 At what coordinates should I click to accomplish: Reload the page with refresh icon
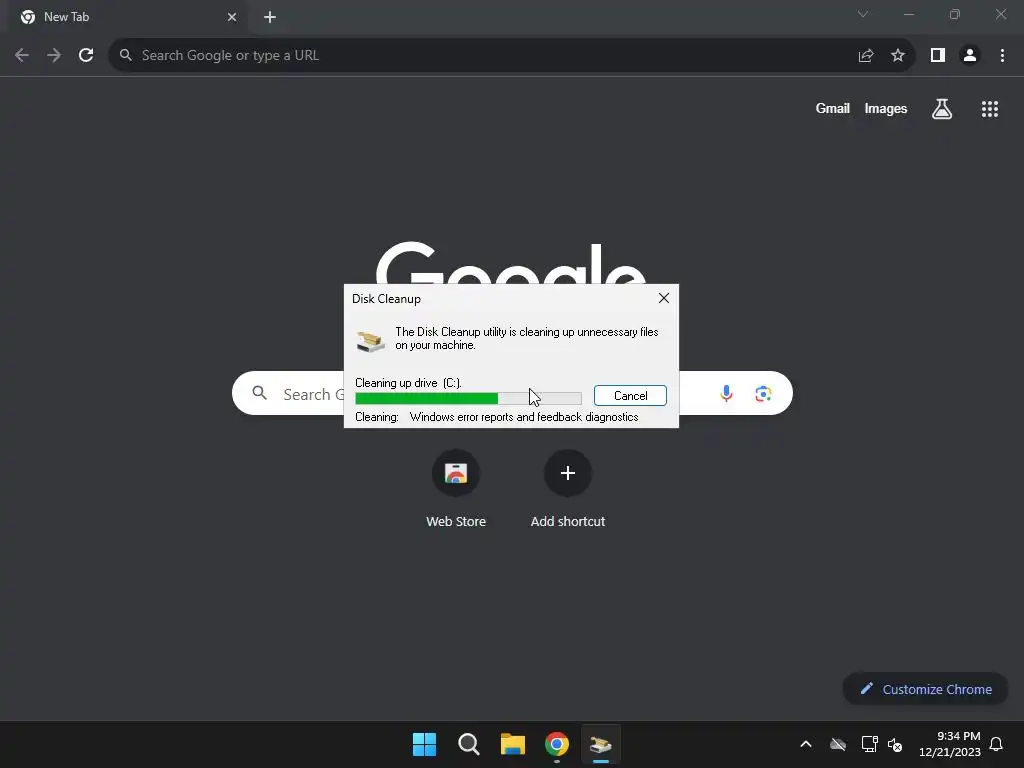pos(86,56)
